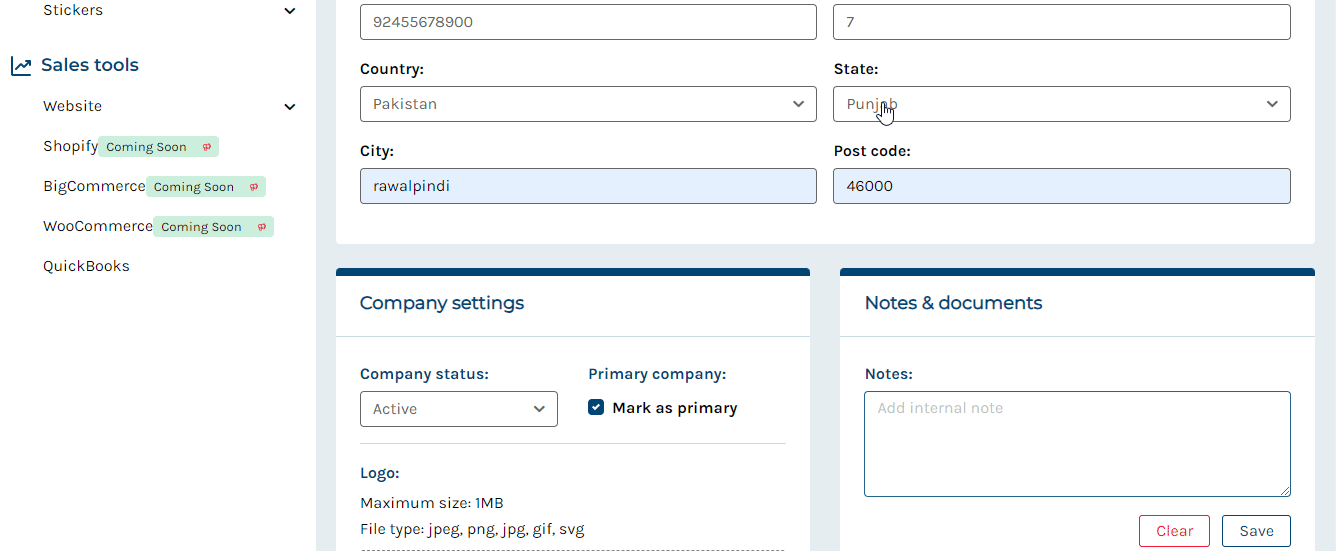Click the Shopify Coming Soon badge icon
1336x551 pixels.
point(207,147)
